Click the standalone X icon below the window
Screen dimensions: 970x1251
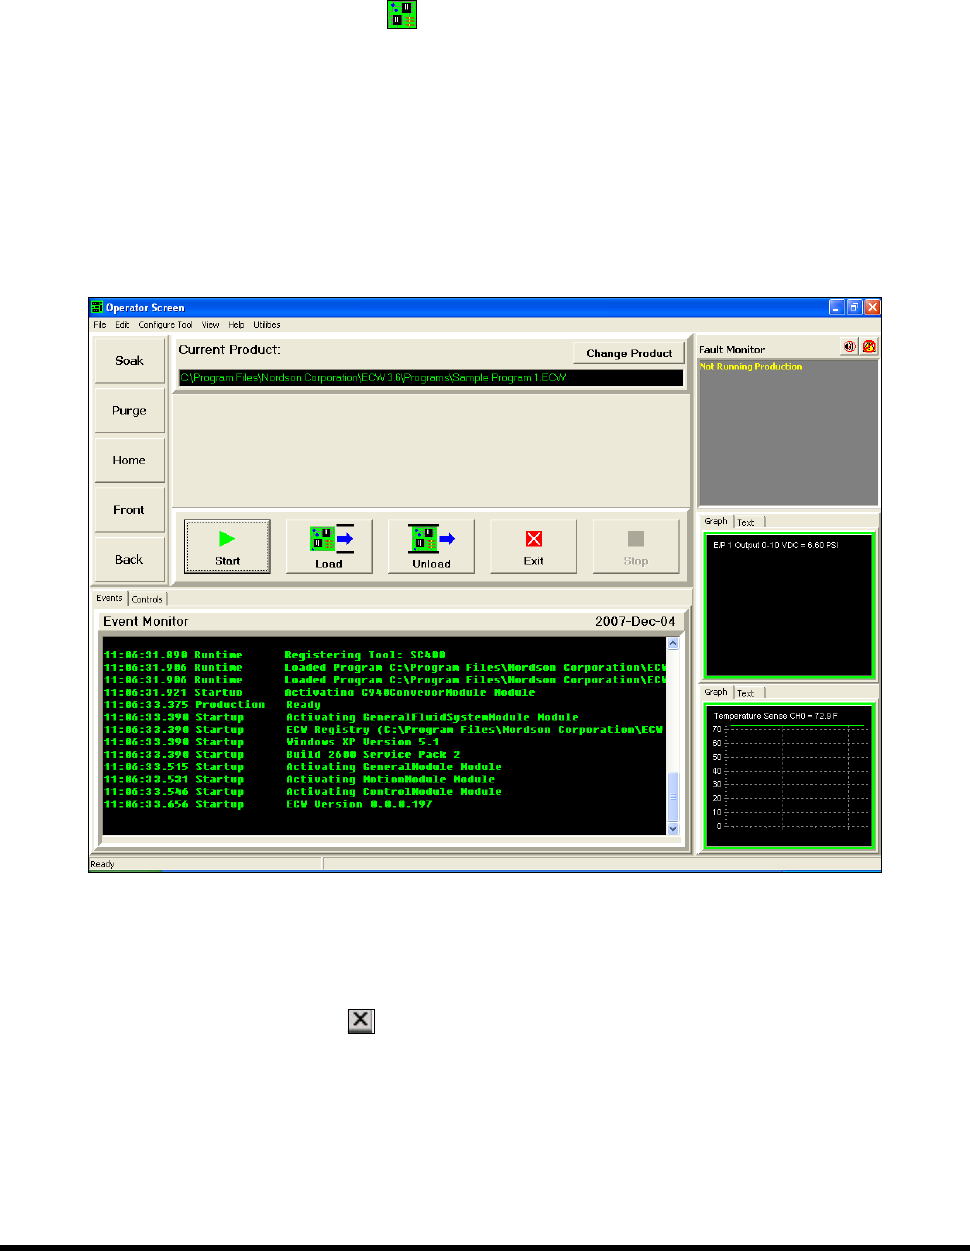361,1021
